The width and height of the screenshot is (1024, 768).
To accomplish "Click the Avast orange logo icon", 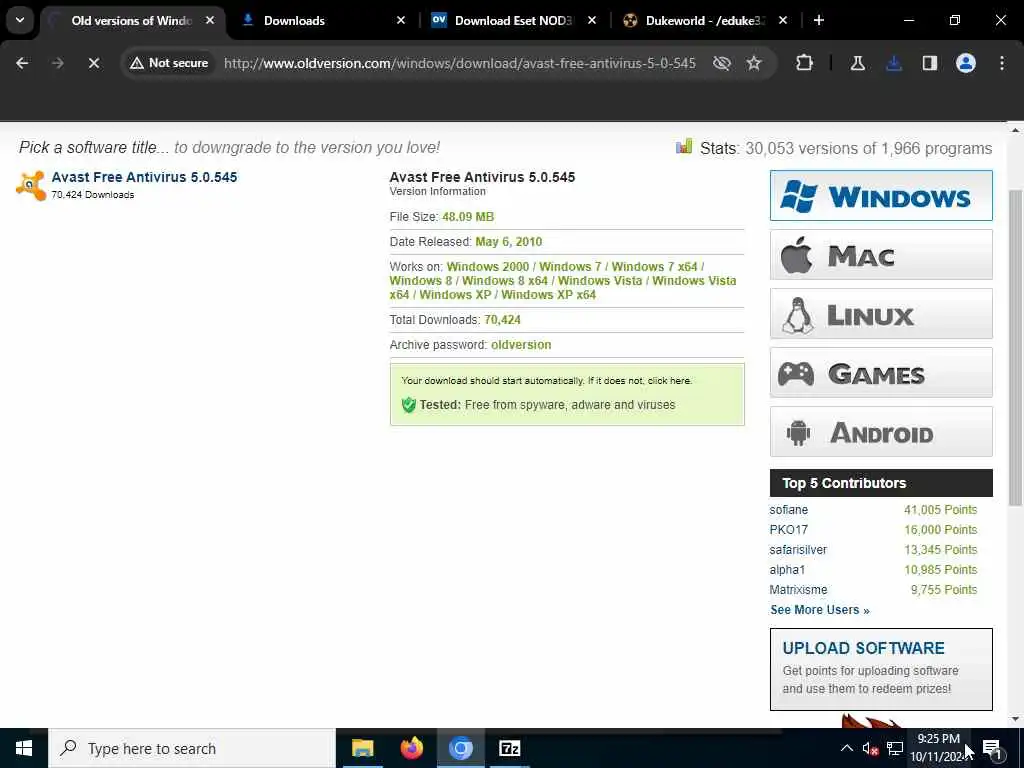I will click(31, 185).
